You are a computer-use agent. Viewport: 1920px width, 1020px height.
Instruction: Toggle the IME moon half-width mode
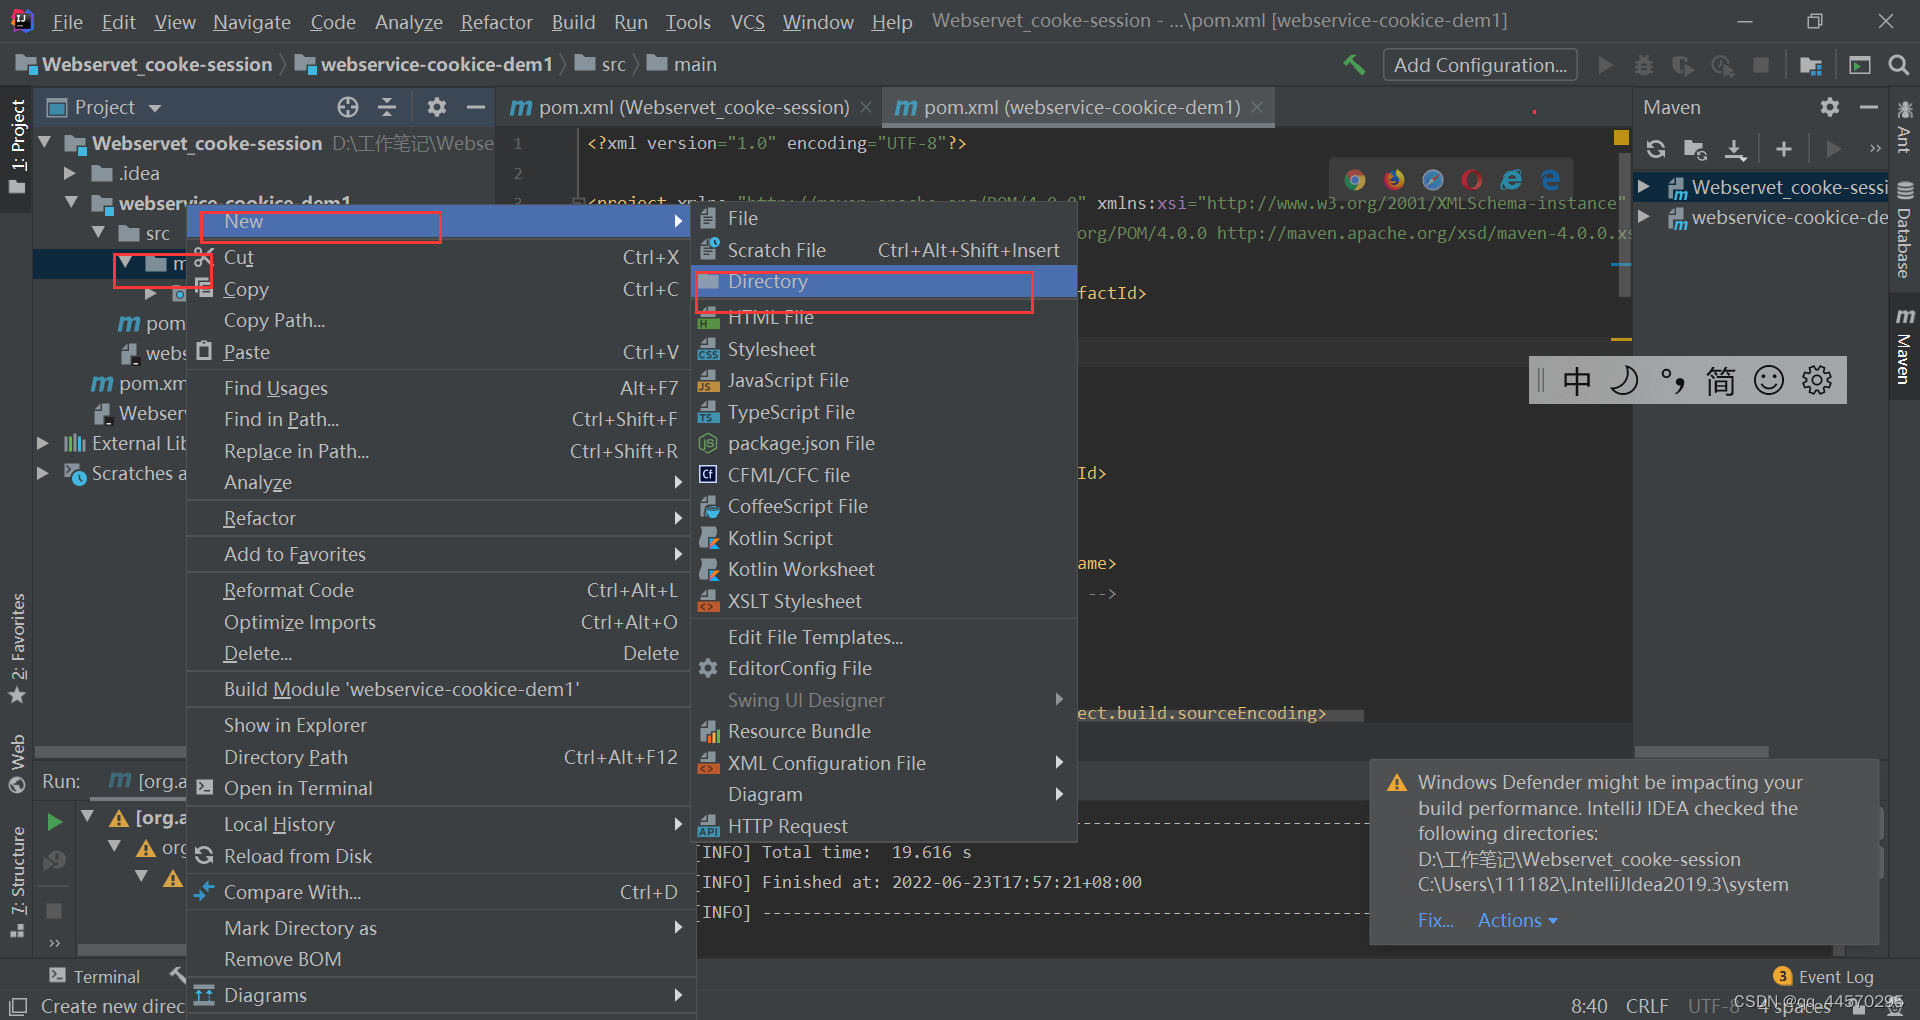[1625, 381]
